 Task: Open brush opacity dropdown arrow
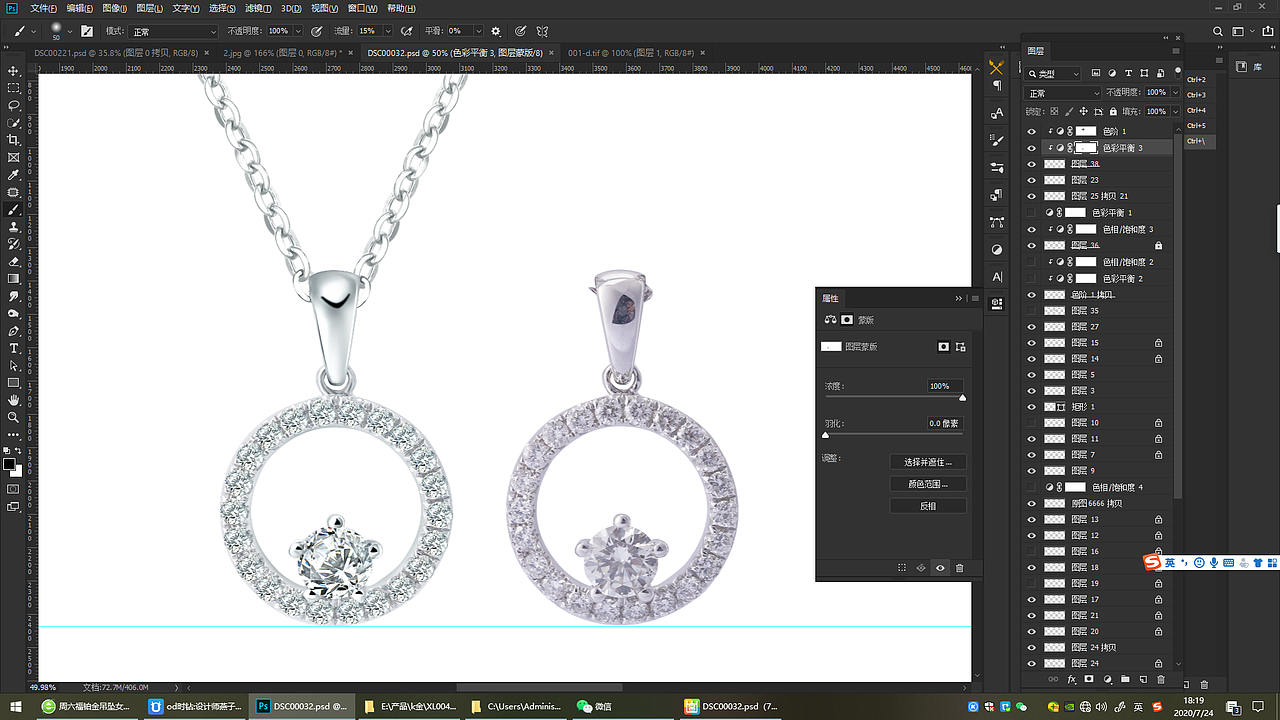[298, 31]
